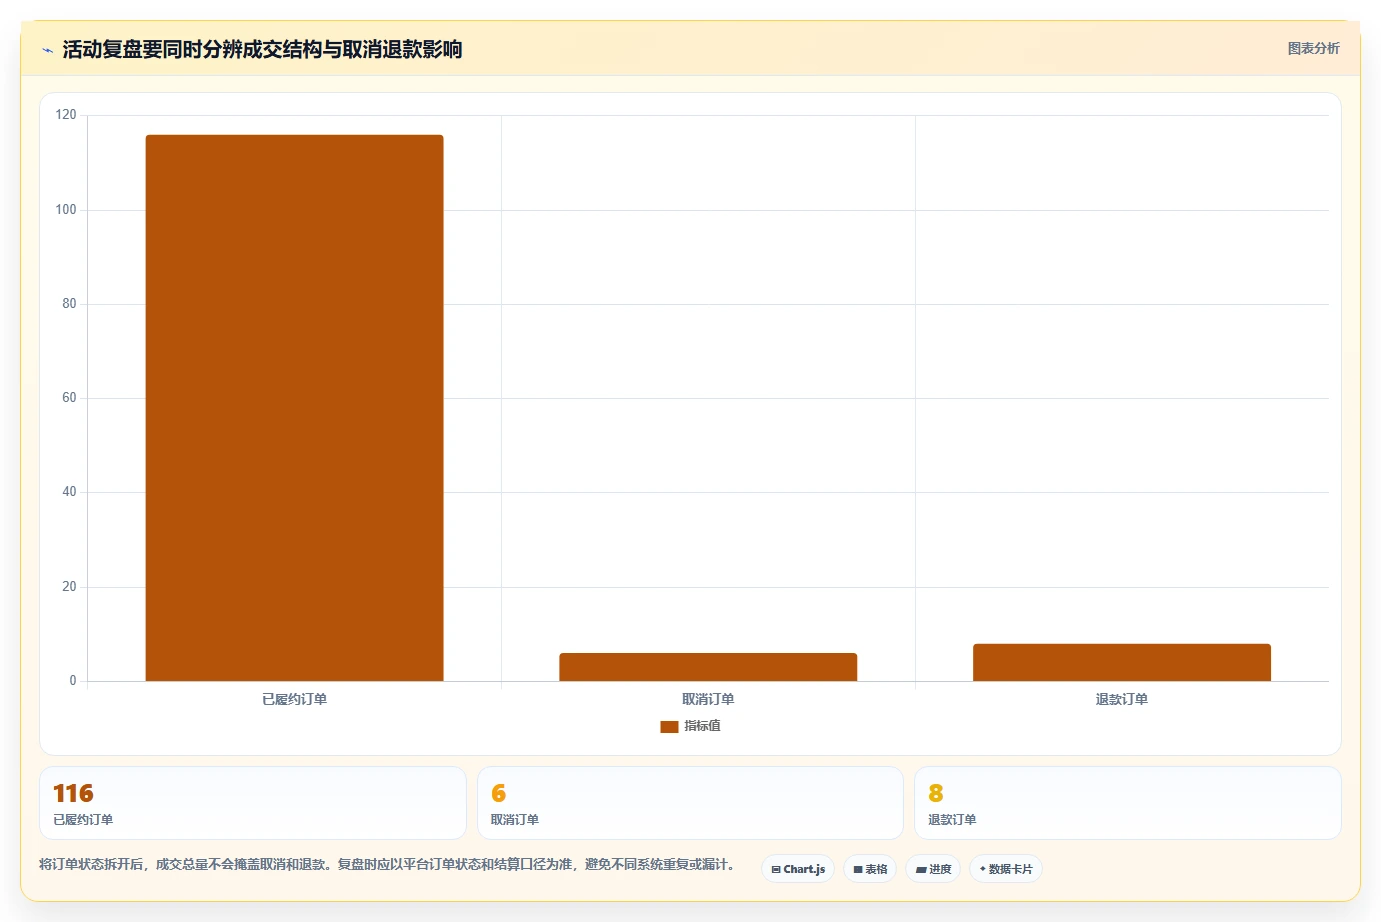Click the y-axis value 120
Screen dimensions: 1381x922
pyautogui.click(x=66, y=115)
